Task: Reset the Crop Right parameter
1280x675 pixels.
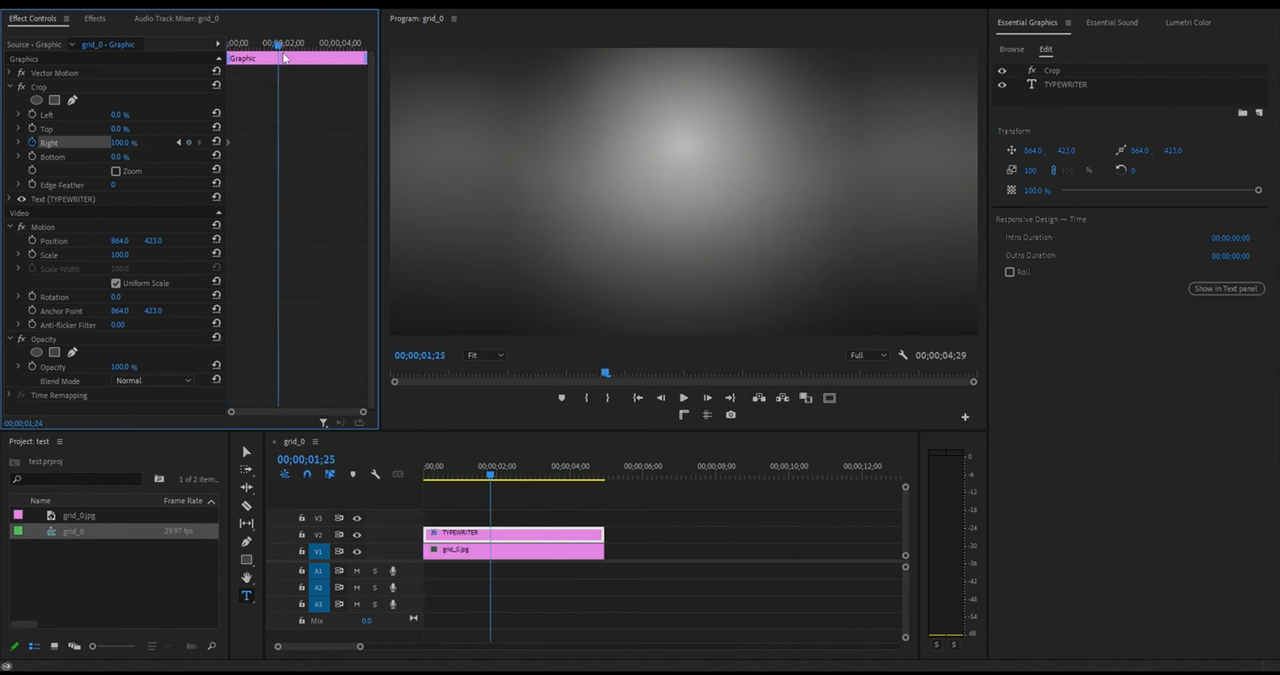Action: coord(216,142)
